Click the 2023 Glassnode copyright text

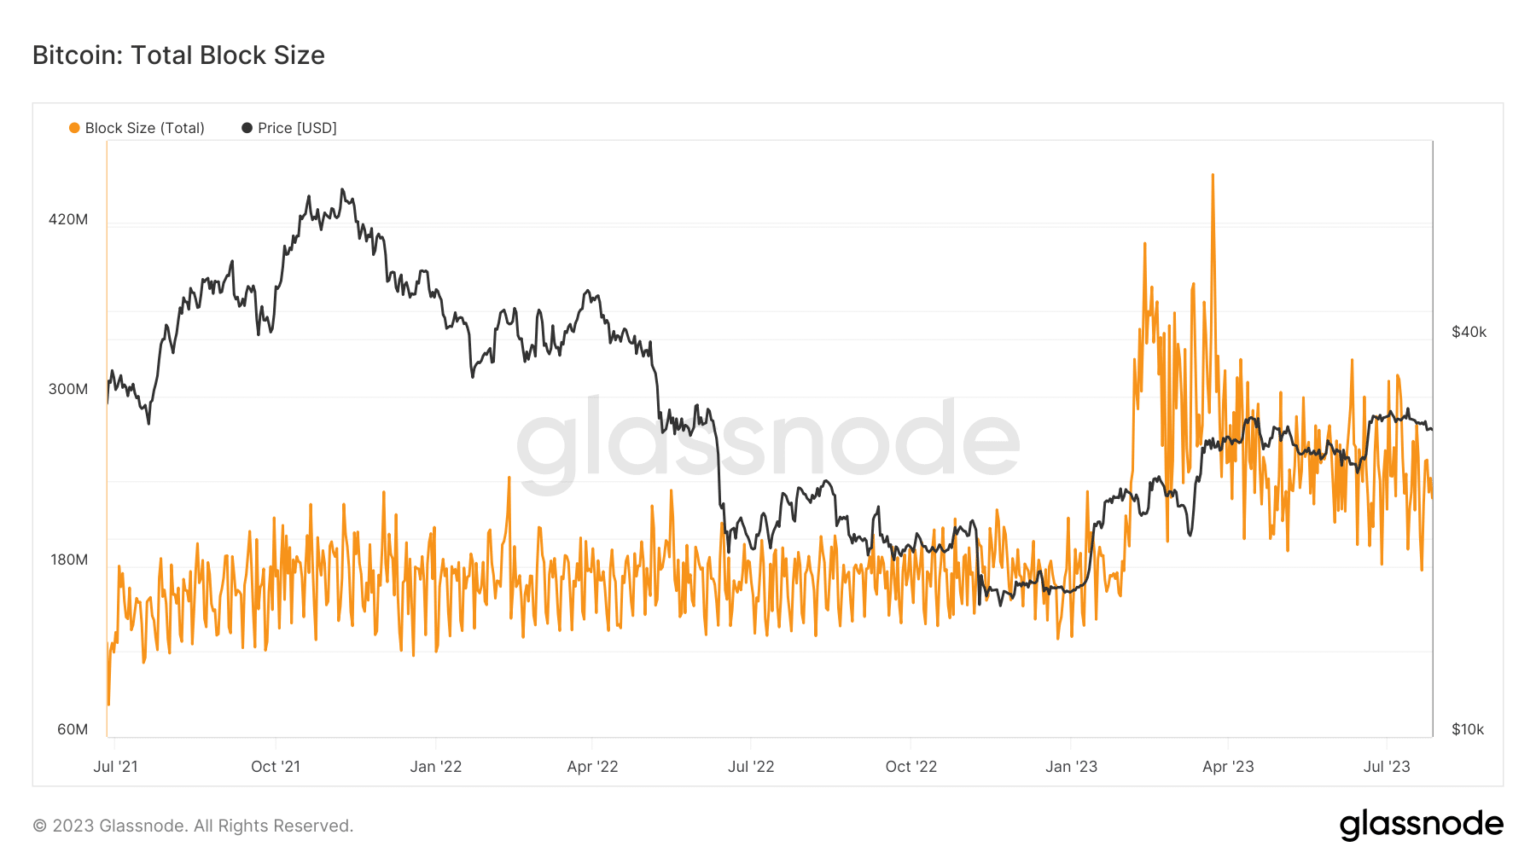click(193, 826)
